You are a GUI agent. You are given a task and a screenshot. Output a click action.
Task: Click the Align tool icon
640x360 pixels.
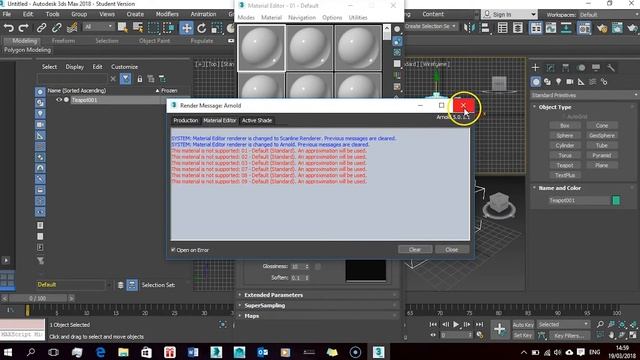[485, 28]
